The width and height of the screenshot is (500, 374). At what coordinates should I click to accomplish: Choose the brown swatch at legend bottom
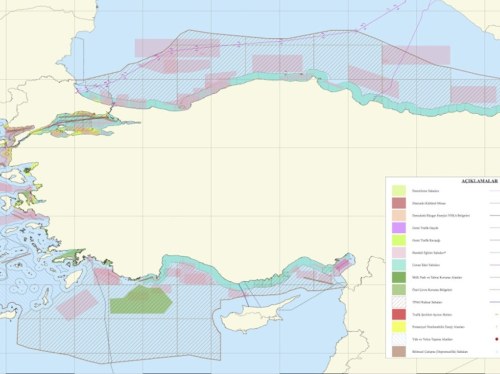(x=399, y=351)
